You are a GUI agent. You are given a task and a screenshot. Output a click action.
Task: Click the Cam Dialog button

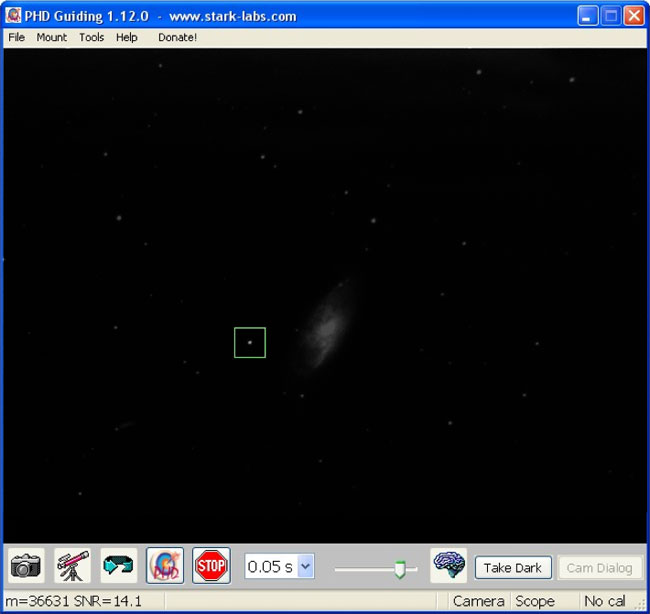[599, 568]
